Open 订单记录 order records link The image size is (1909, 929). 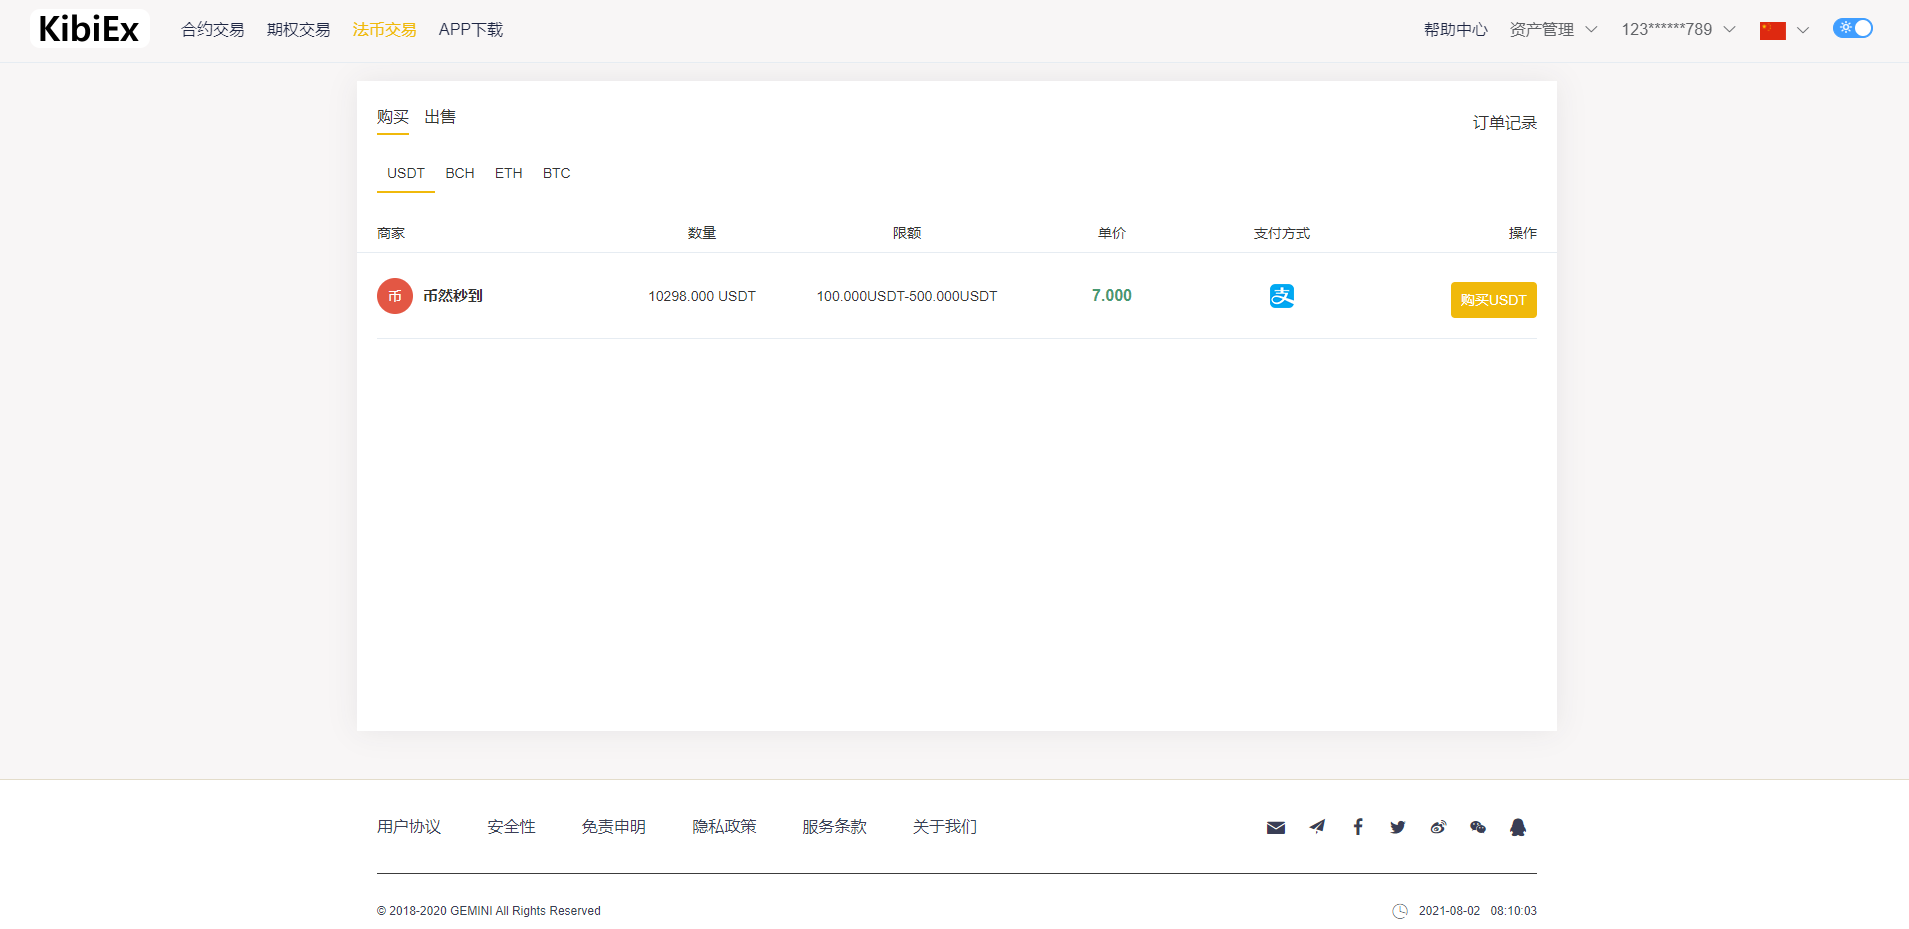coord(1504,122)
